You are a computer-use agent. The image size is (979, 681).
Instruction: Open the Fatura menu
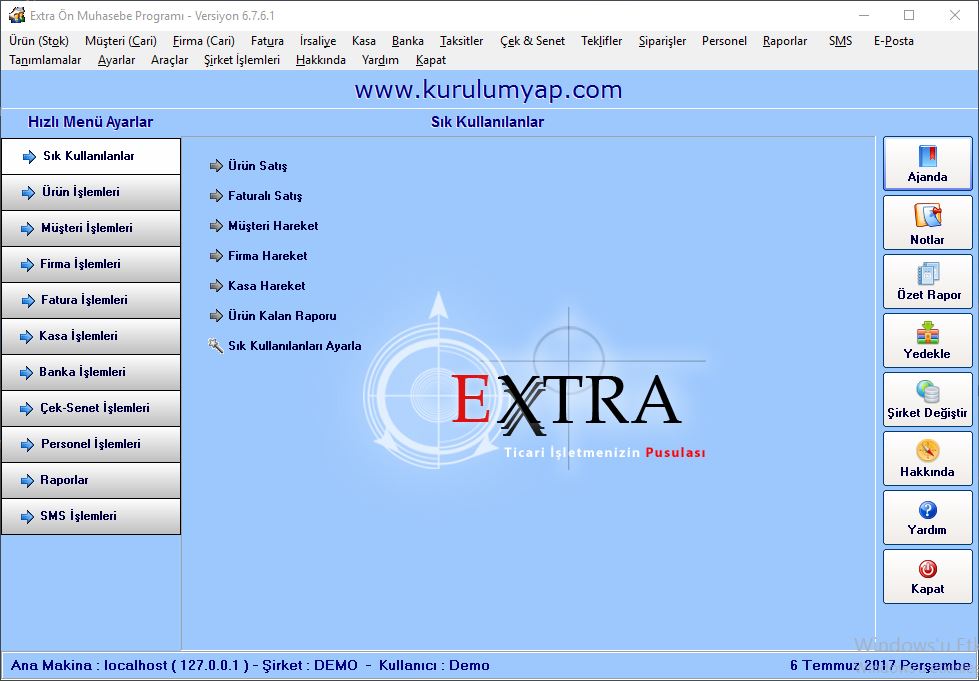pos(267,41)
